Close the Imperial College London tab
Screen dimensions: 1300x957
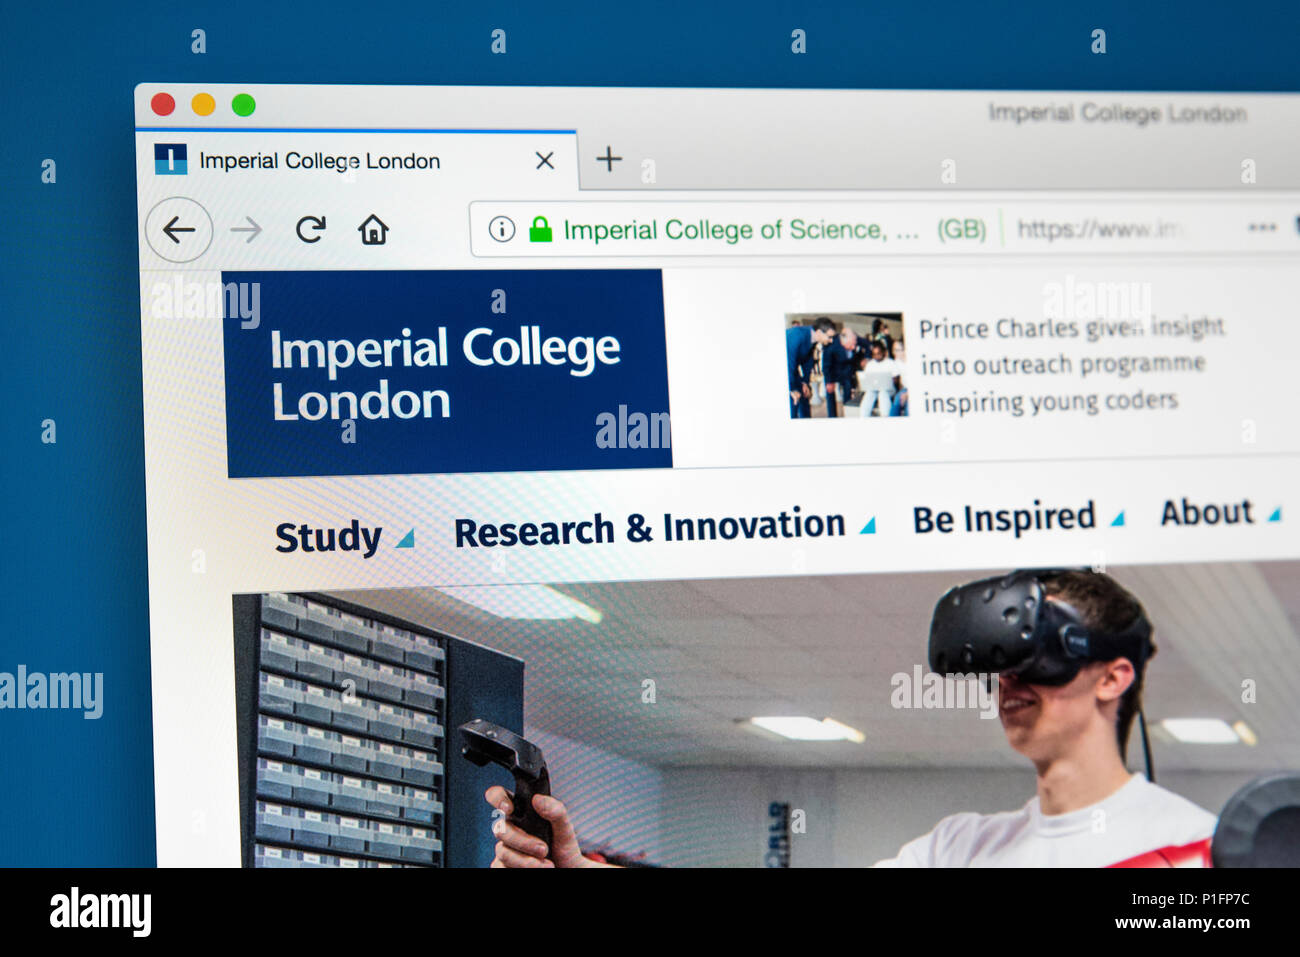coord(544,160)
